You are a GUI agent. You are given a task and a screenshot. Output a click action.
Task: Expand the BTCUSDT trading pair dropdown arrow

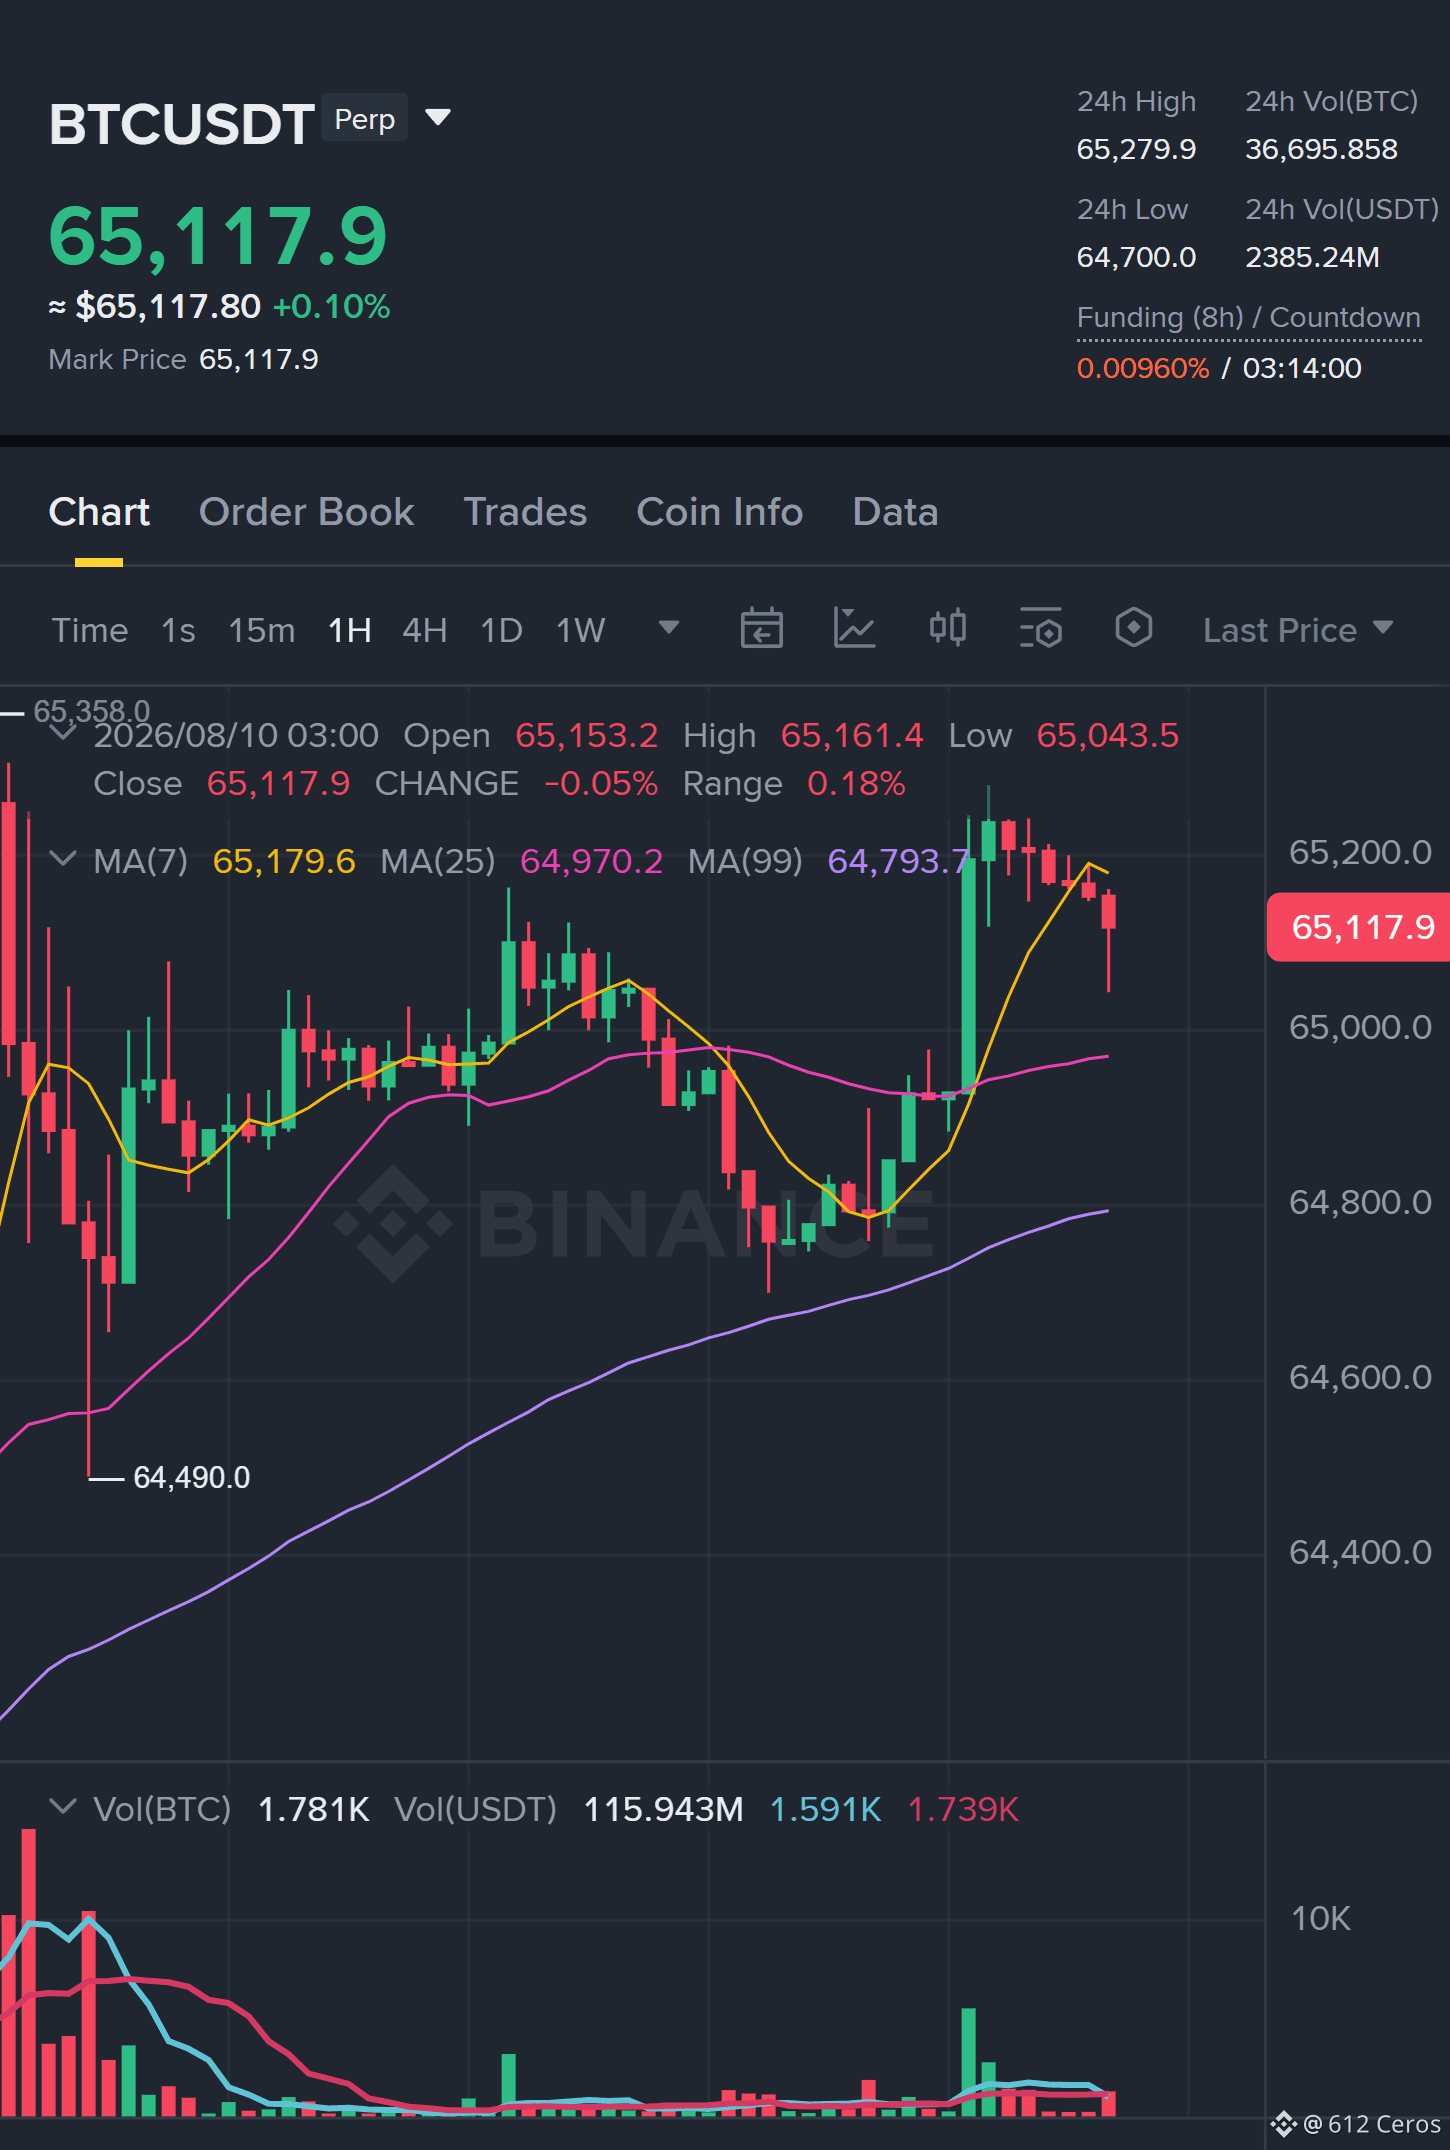click(x=438, y=118)
